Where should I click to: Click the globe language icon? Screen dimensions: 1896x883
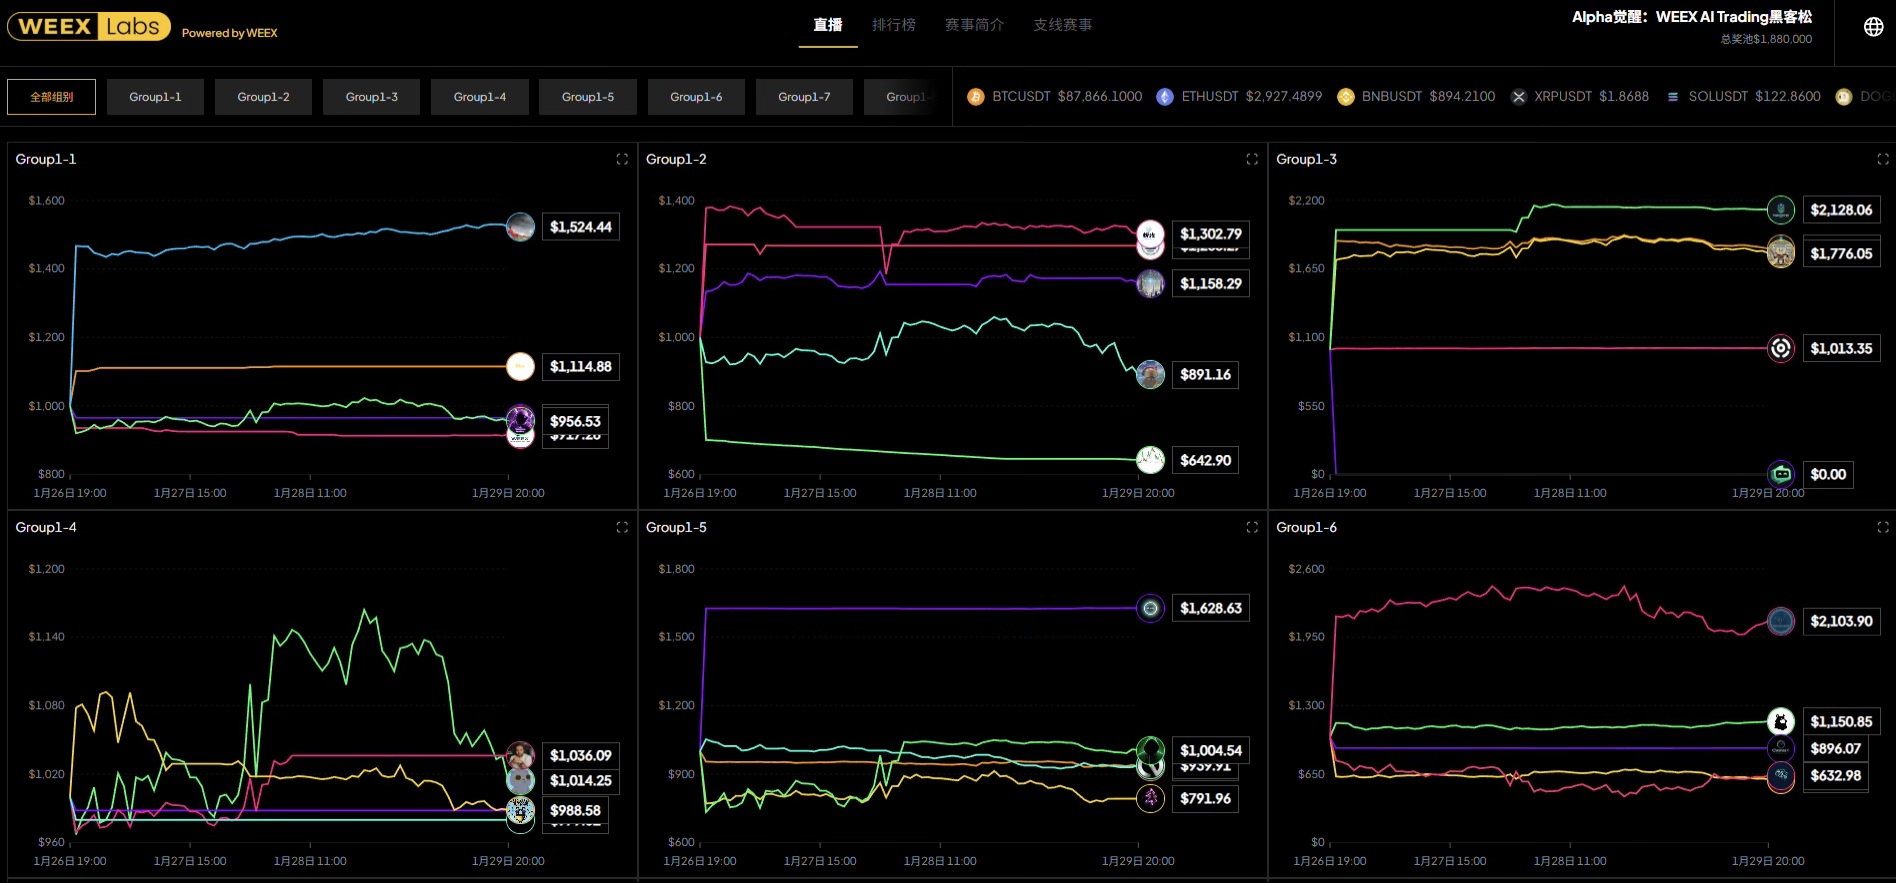coord(1873,27)
